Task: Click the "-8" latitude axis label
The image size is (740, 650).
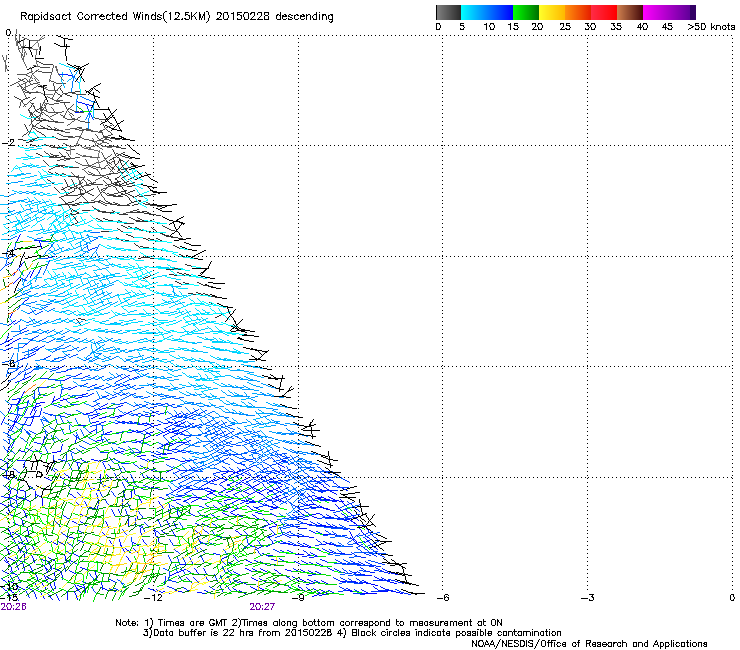Action: pos(8,474)
